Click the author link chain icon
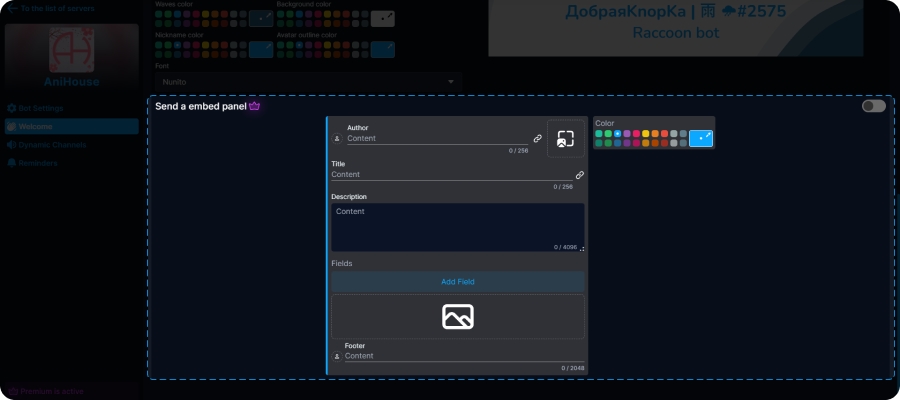 (537, 138)
